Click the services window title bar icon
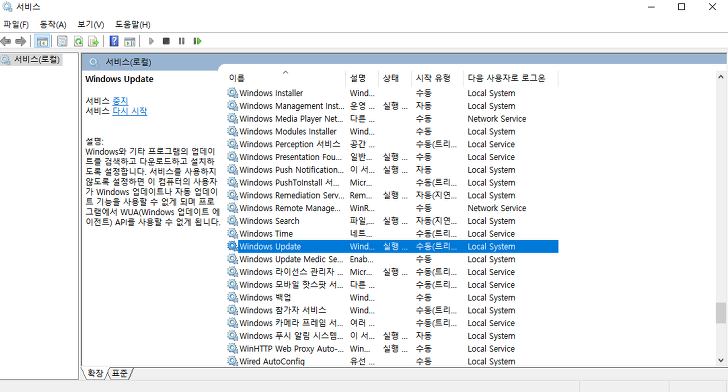The image size is (728, 392). tap(7, 7)
